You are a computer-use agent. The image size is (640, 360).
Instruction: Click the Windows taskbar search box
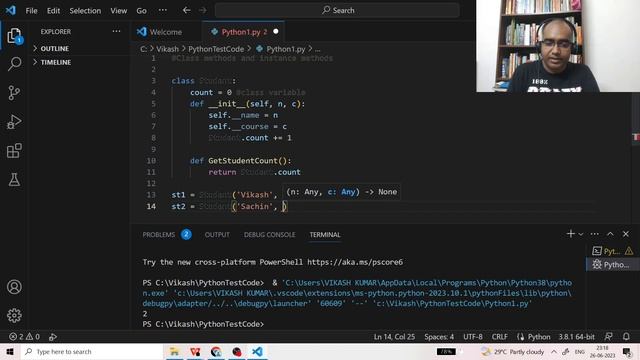[92, 351]
